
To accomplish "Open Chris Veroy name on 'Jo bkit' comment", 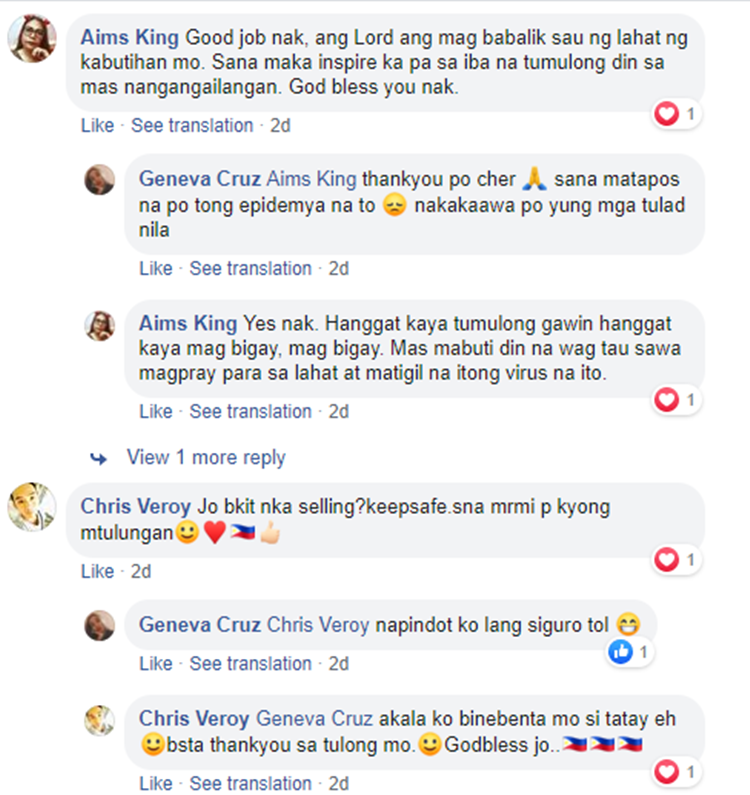I will [135, 506].
